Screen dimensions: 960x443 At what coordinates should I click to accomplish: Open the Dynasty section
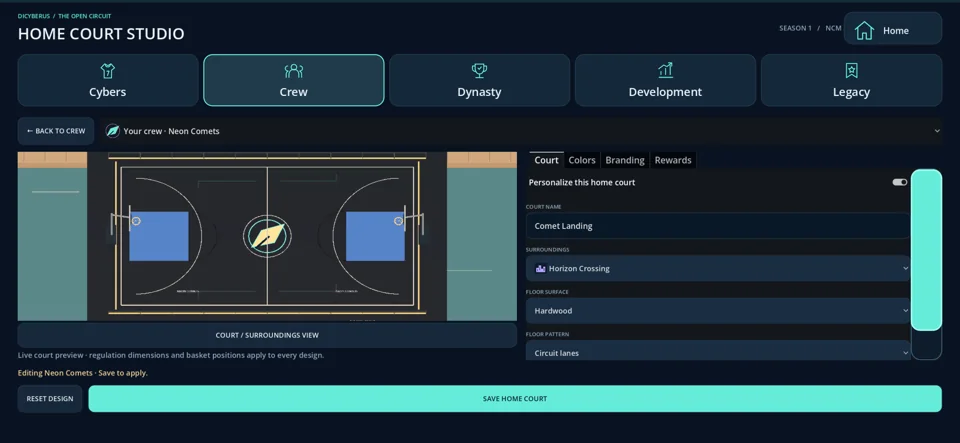(479, 80)
